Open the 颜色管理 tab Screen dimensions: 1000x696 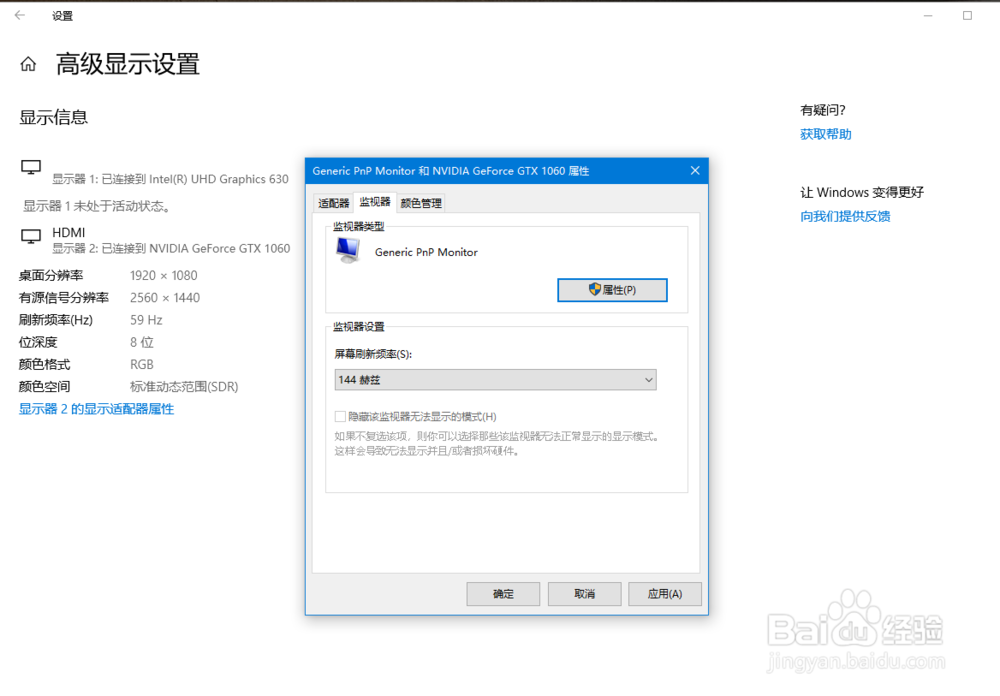click(x=421, y=204)
